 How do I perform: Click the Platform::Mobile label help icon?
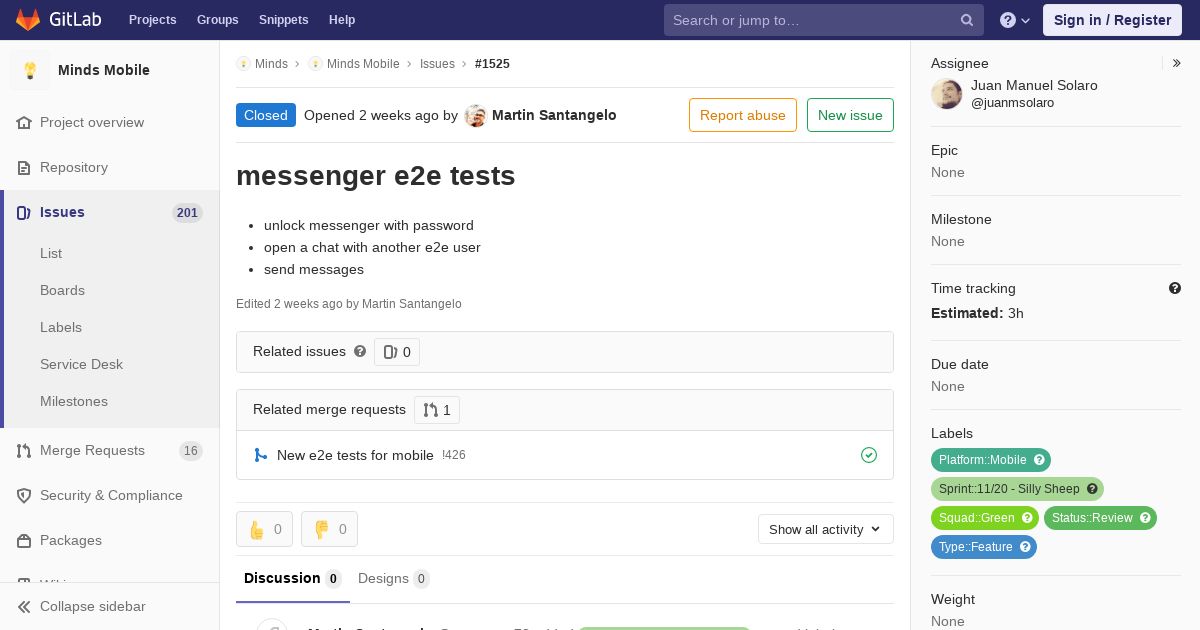click(x=1039, y=460)
